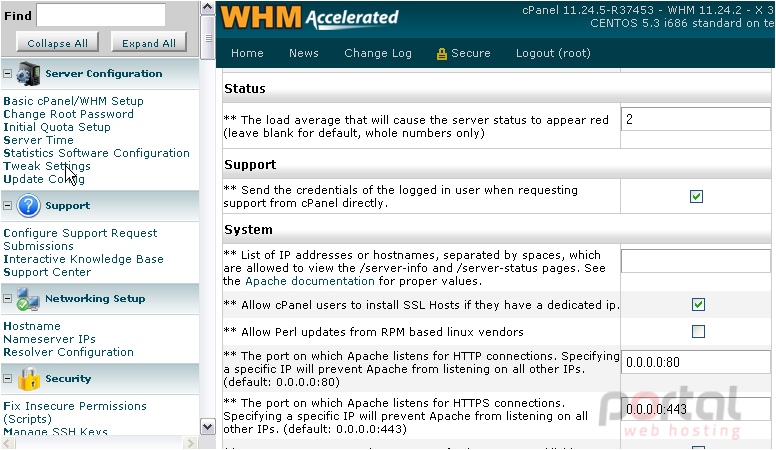
Task: Open Update Config link
Action: tap(44, 179)
